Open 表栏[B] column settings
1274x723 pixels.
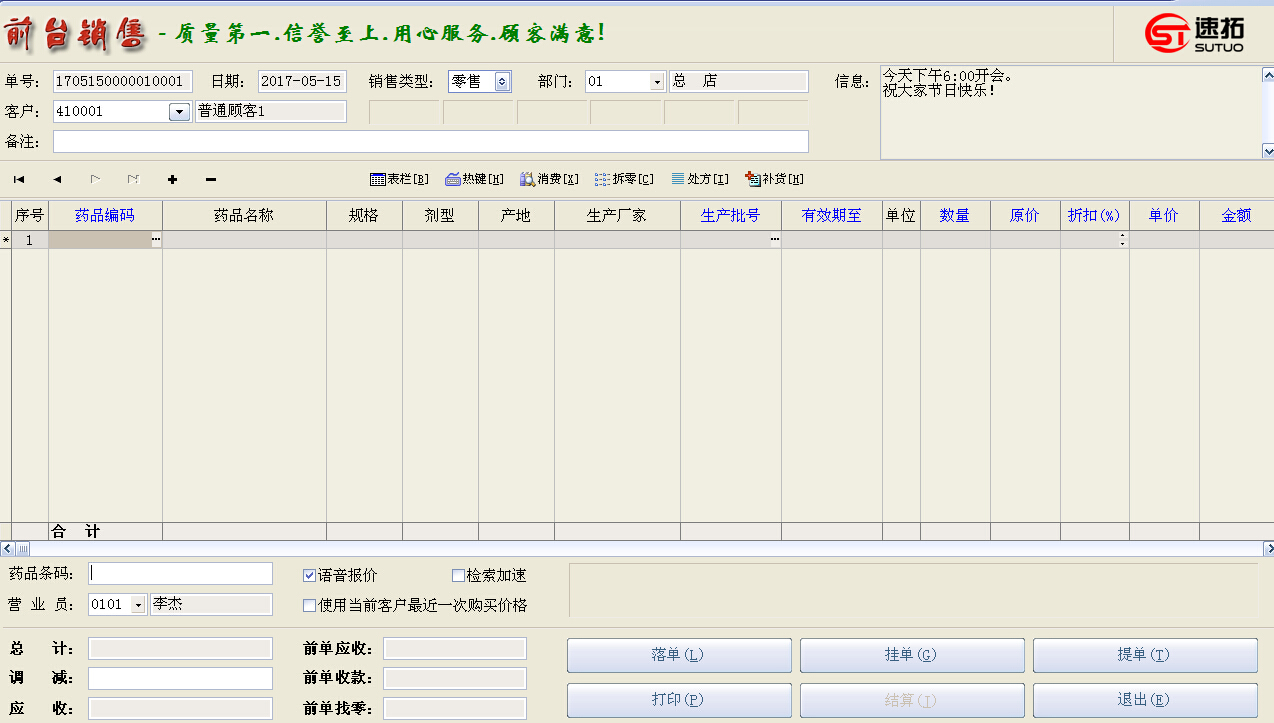point(399,179)
